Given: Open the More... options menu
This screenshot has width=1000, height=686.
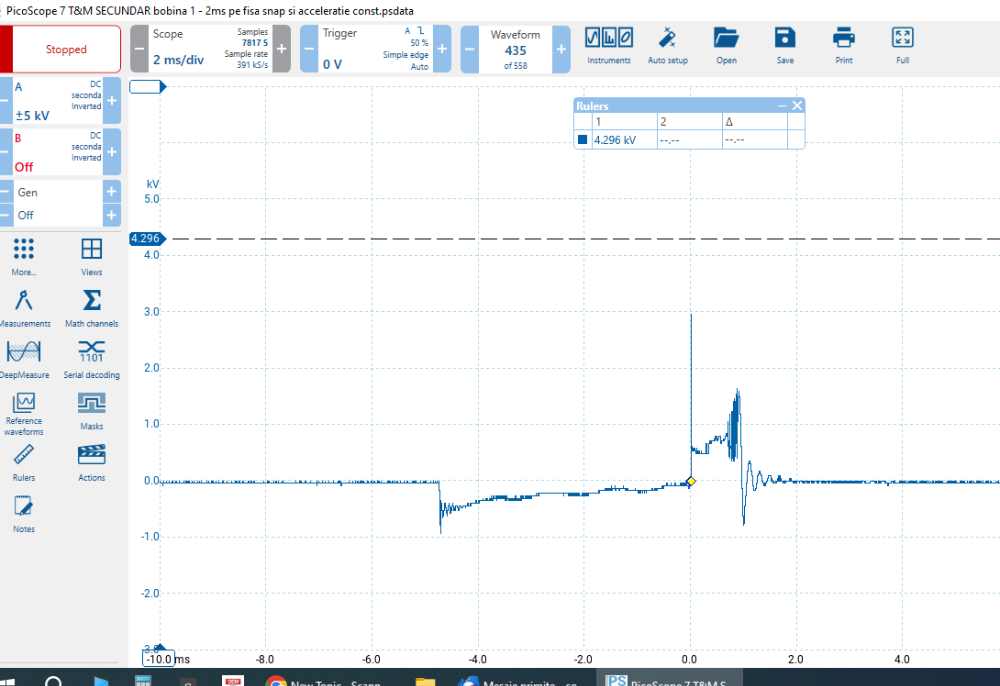Looking at the screenshot, I should pos(25,253).
